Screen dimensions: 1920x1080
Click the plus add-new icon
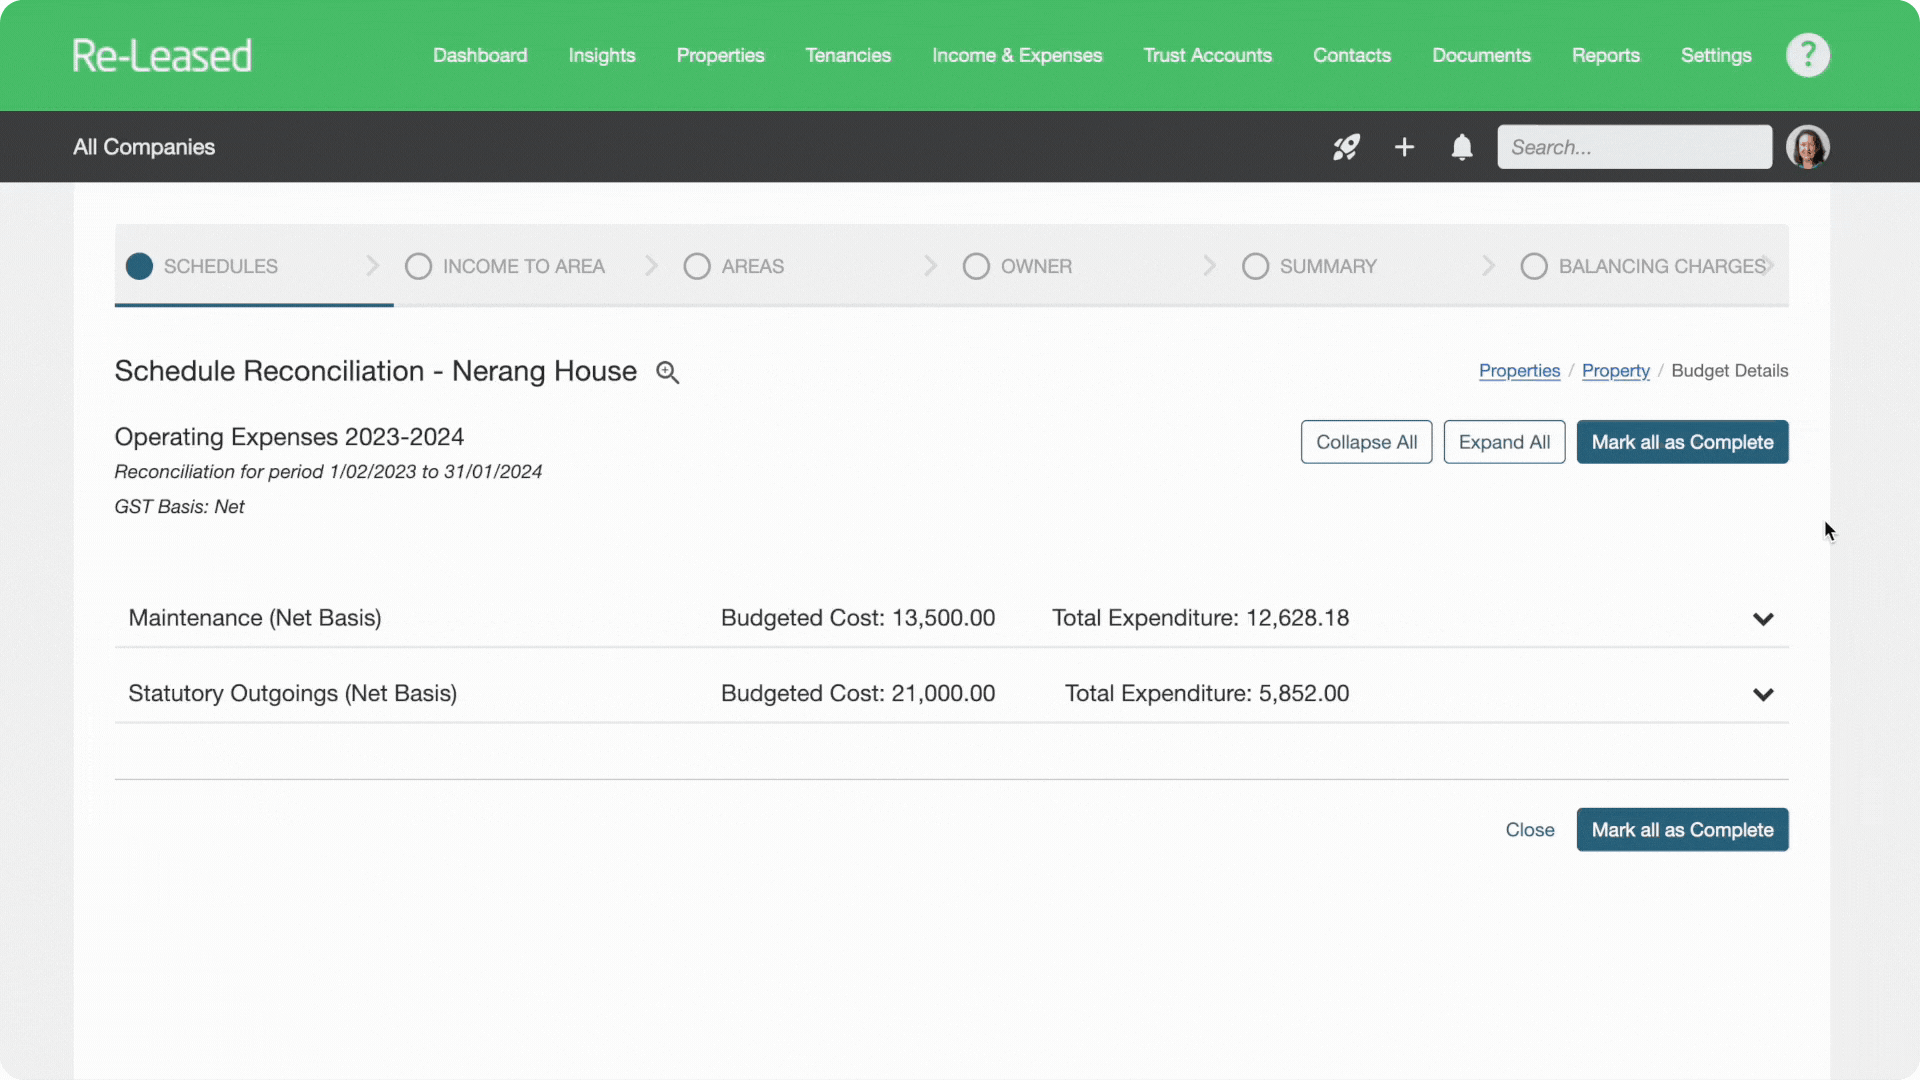pos(1404,147)
